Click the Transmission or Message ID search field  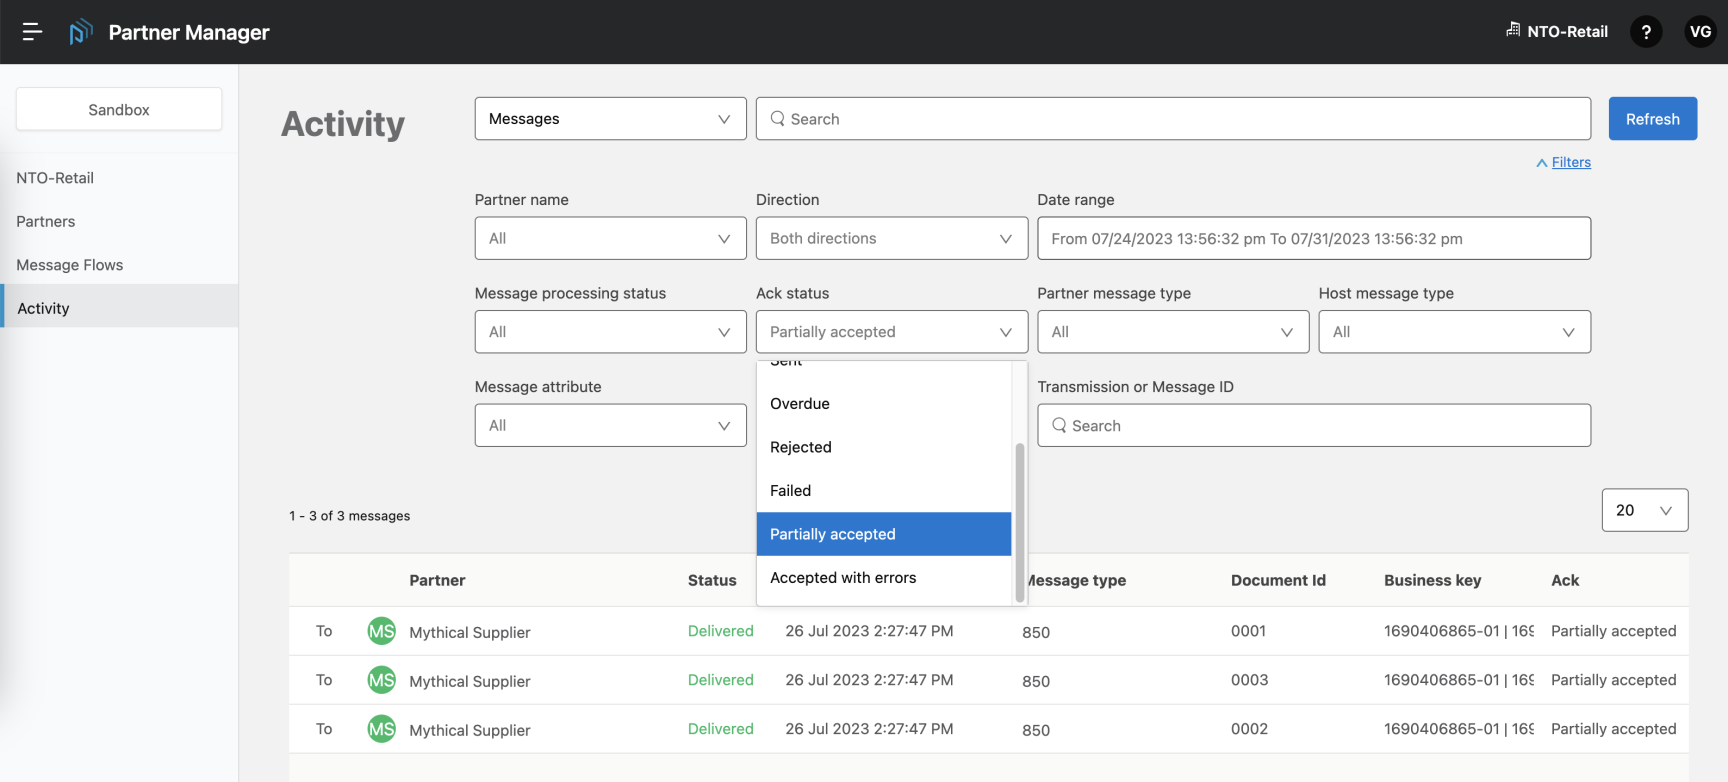point(1314,425)
